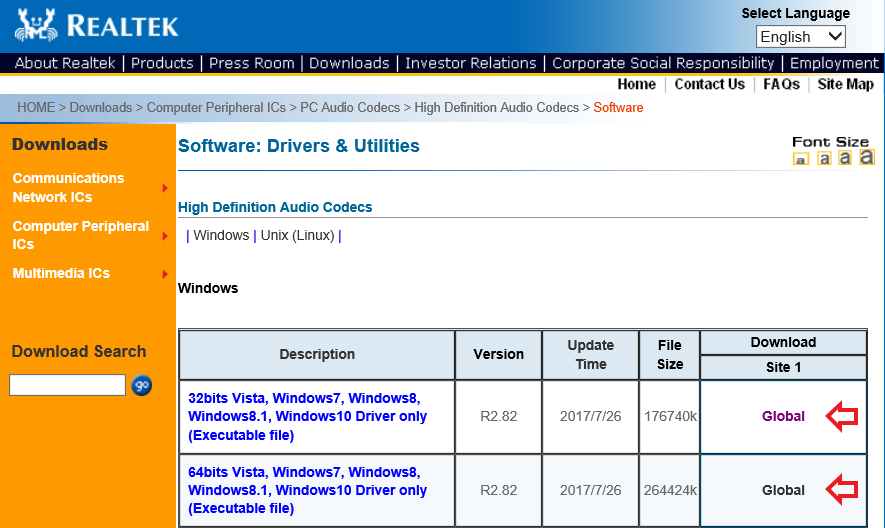The width and height of the screenshot is (885, 528).
Task: Download 32bits driver from Global site
Action: click(783, 416)
